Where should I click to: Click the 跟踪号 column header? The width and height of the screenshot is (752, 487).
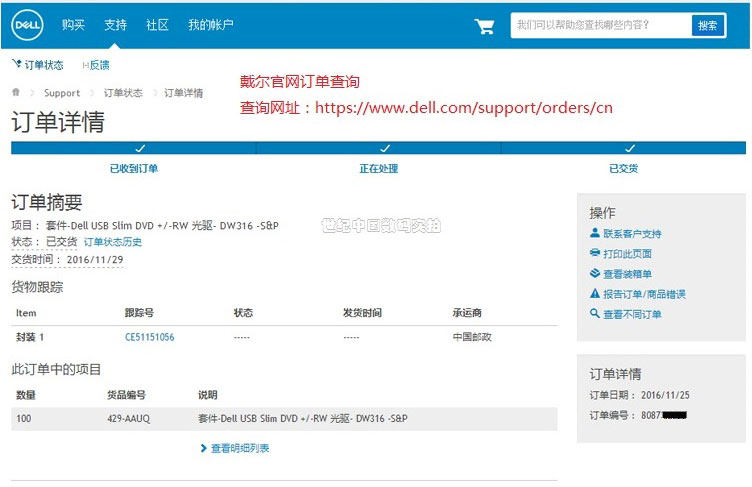(139, 313)
